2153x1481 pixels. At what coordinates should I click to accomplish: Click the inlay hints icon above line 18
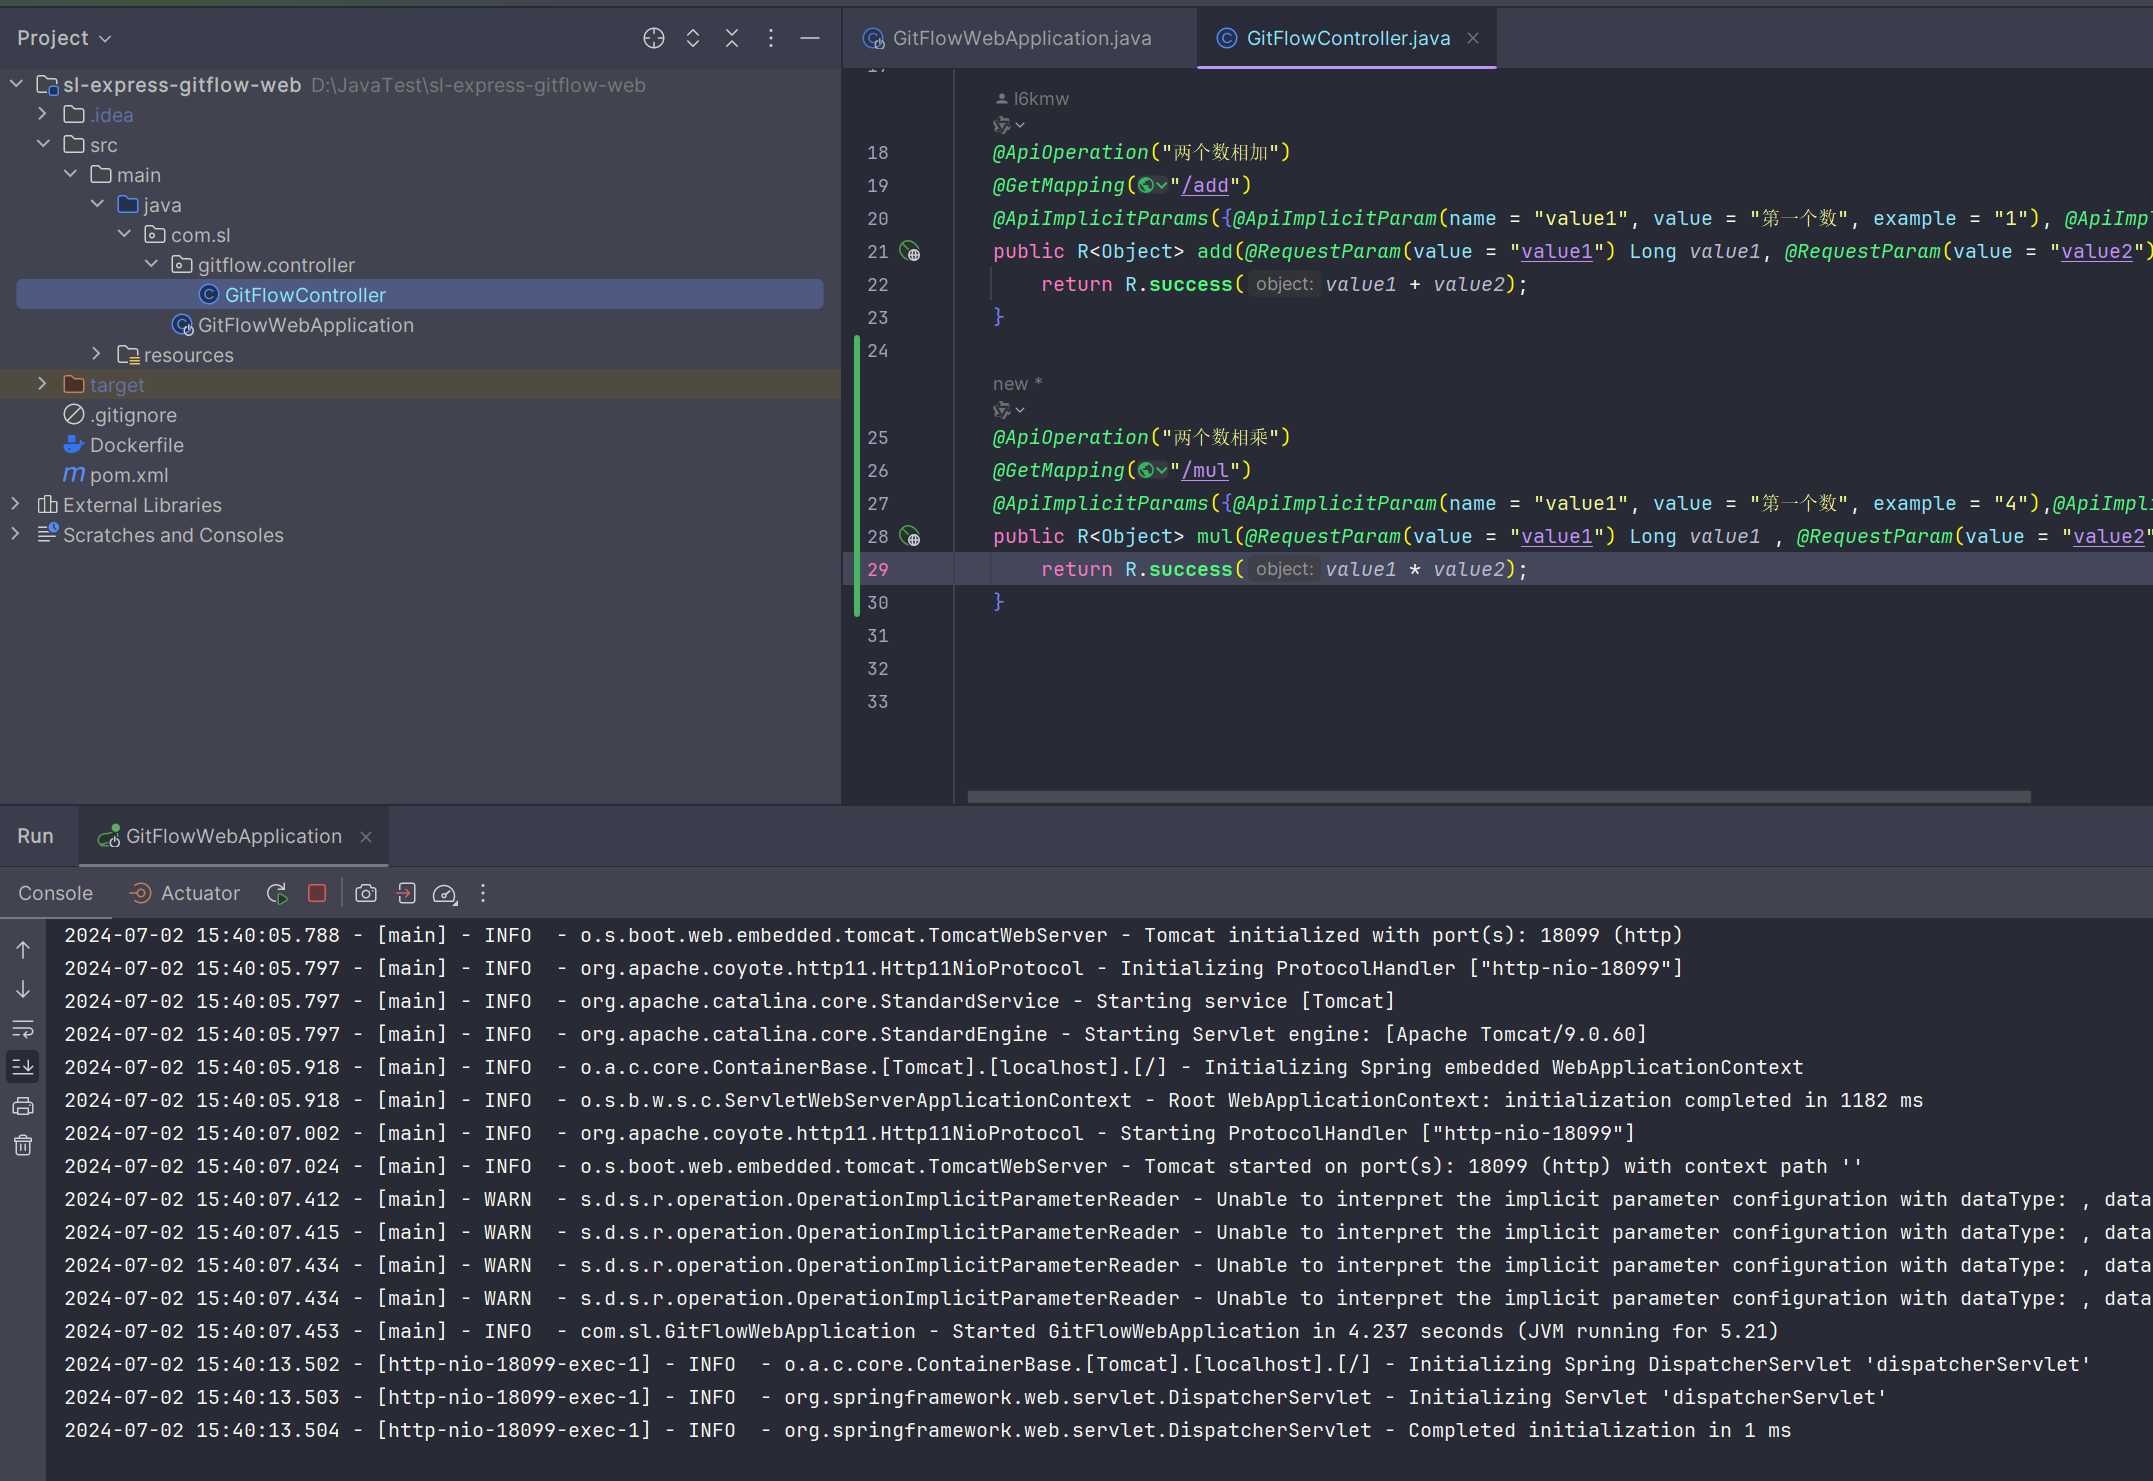[1008, 125]
